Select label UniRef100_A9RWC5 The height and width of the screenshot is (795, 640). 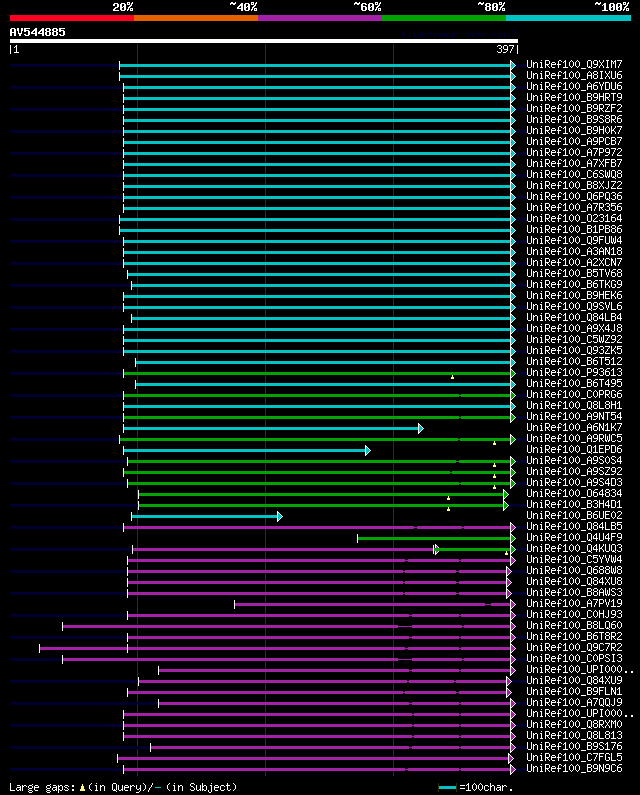coord(574,439)
